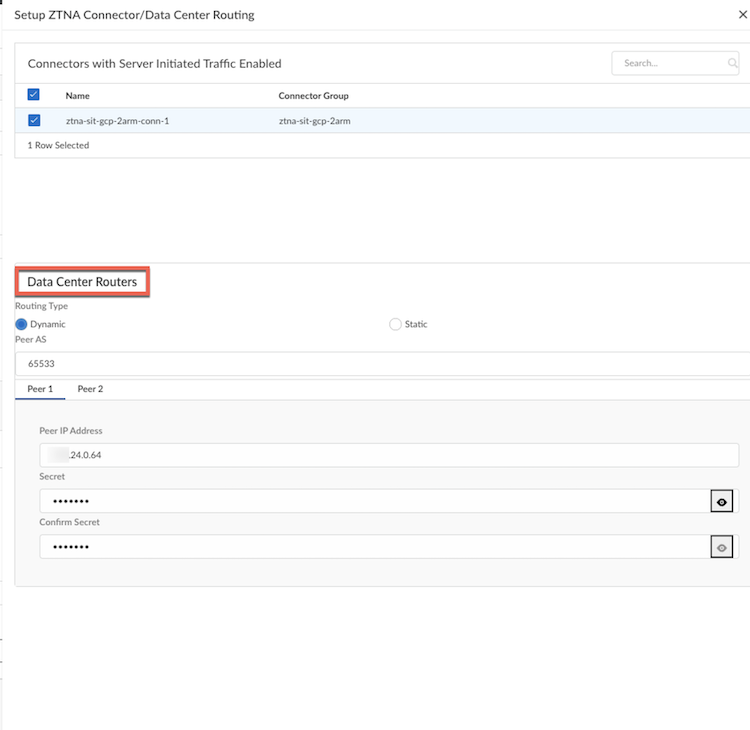Viewport: 750px width, 730px height.
Task: Sort by Connector Group column header
Action: [x=313, y=96]
